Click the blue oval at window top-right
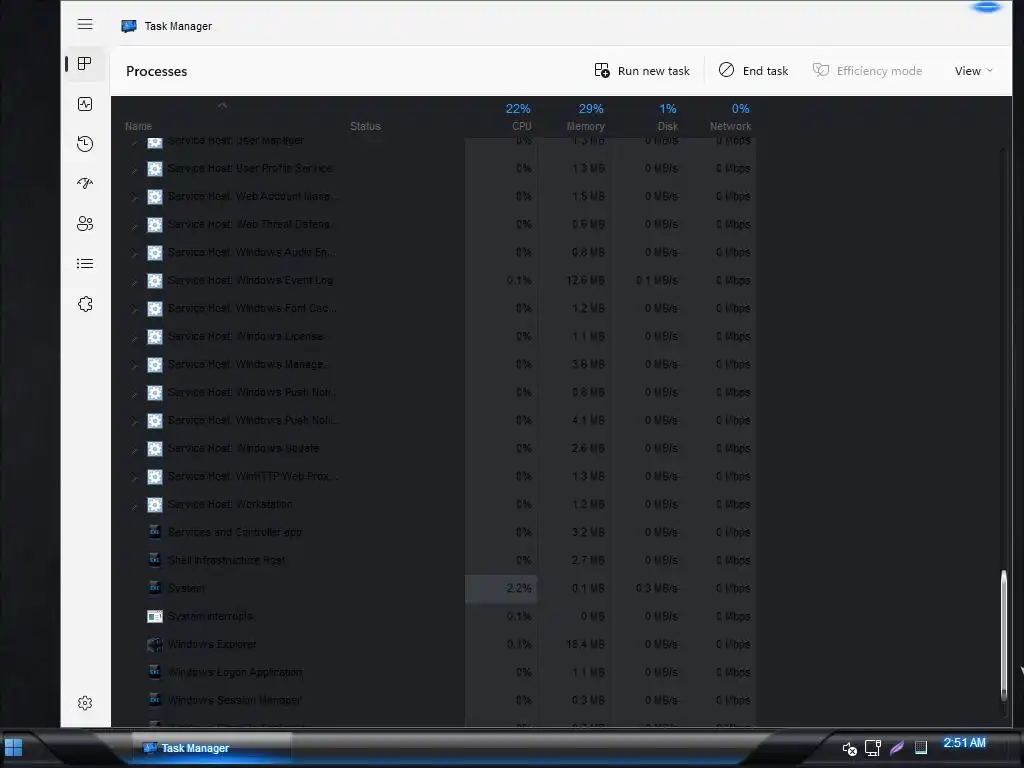The width and height of the screenshot is (1024, 768). (x=987, y=7)
